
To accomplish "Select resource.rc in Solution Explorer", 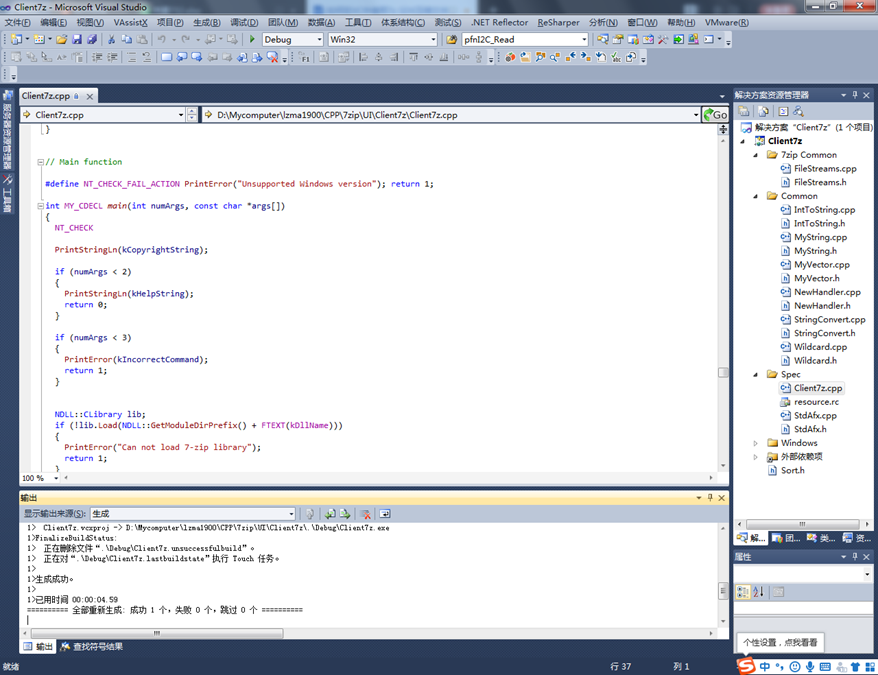I will [x=816, y=402].
